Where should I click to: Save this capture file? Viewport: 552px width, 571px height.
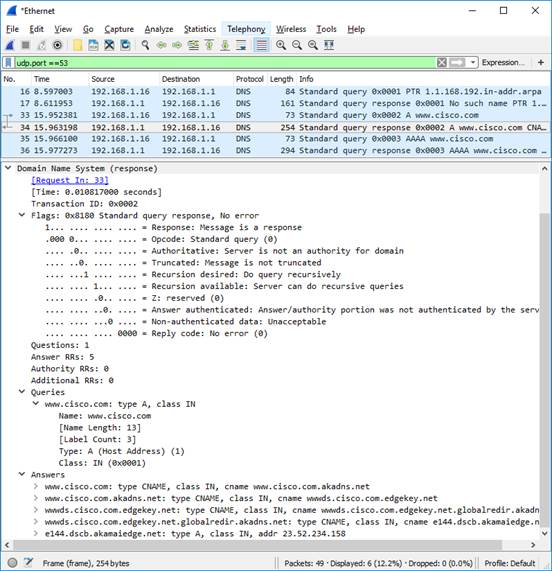94,45
